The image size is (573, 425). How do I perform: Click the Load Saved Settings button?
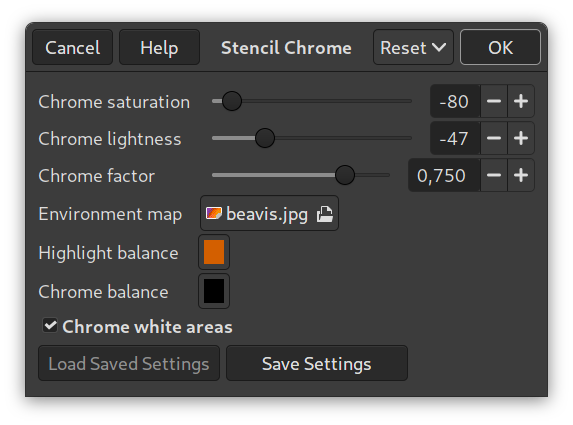[x=129, y=363]
